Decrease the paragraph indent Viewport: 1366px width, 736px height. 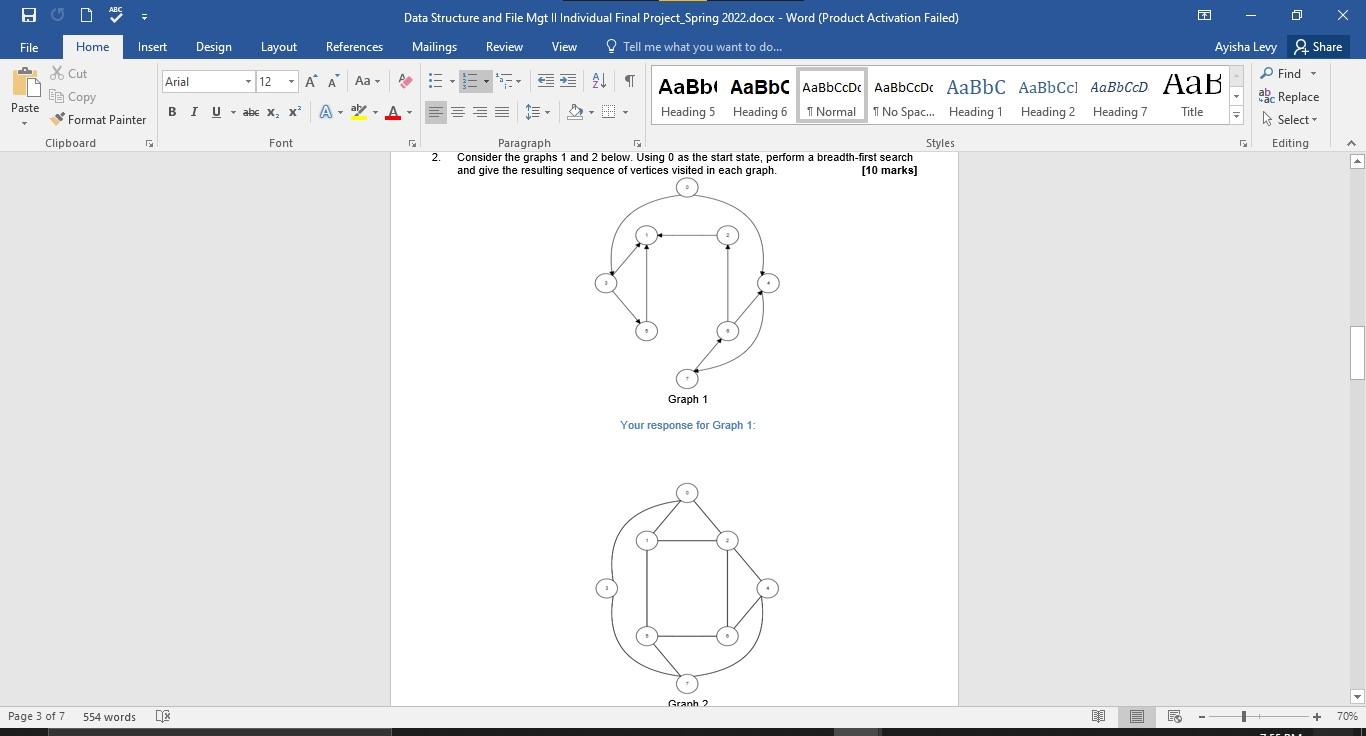click(x=545, y=81)
